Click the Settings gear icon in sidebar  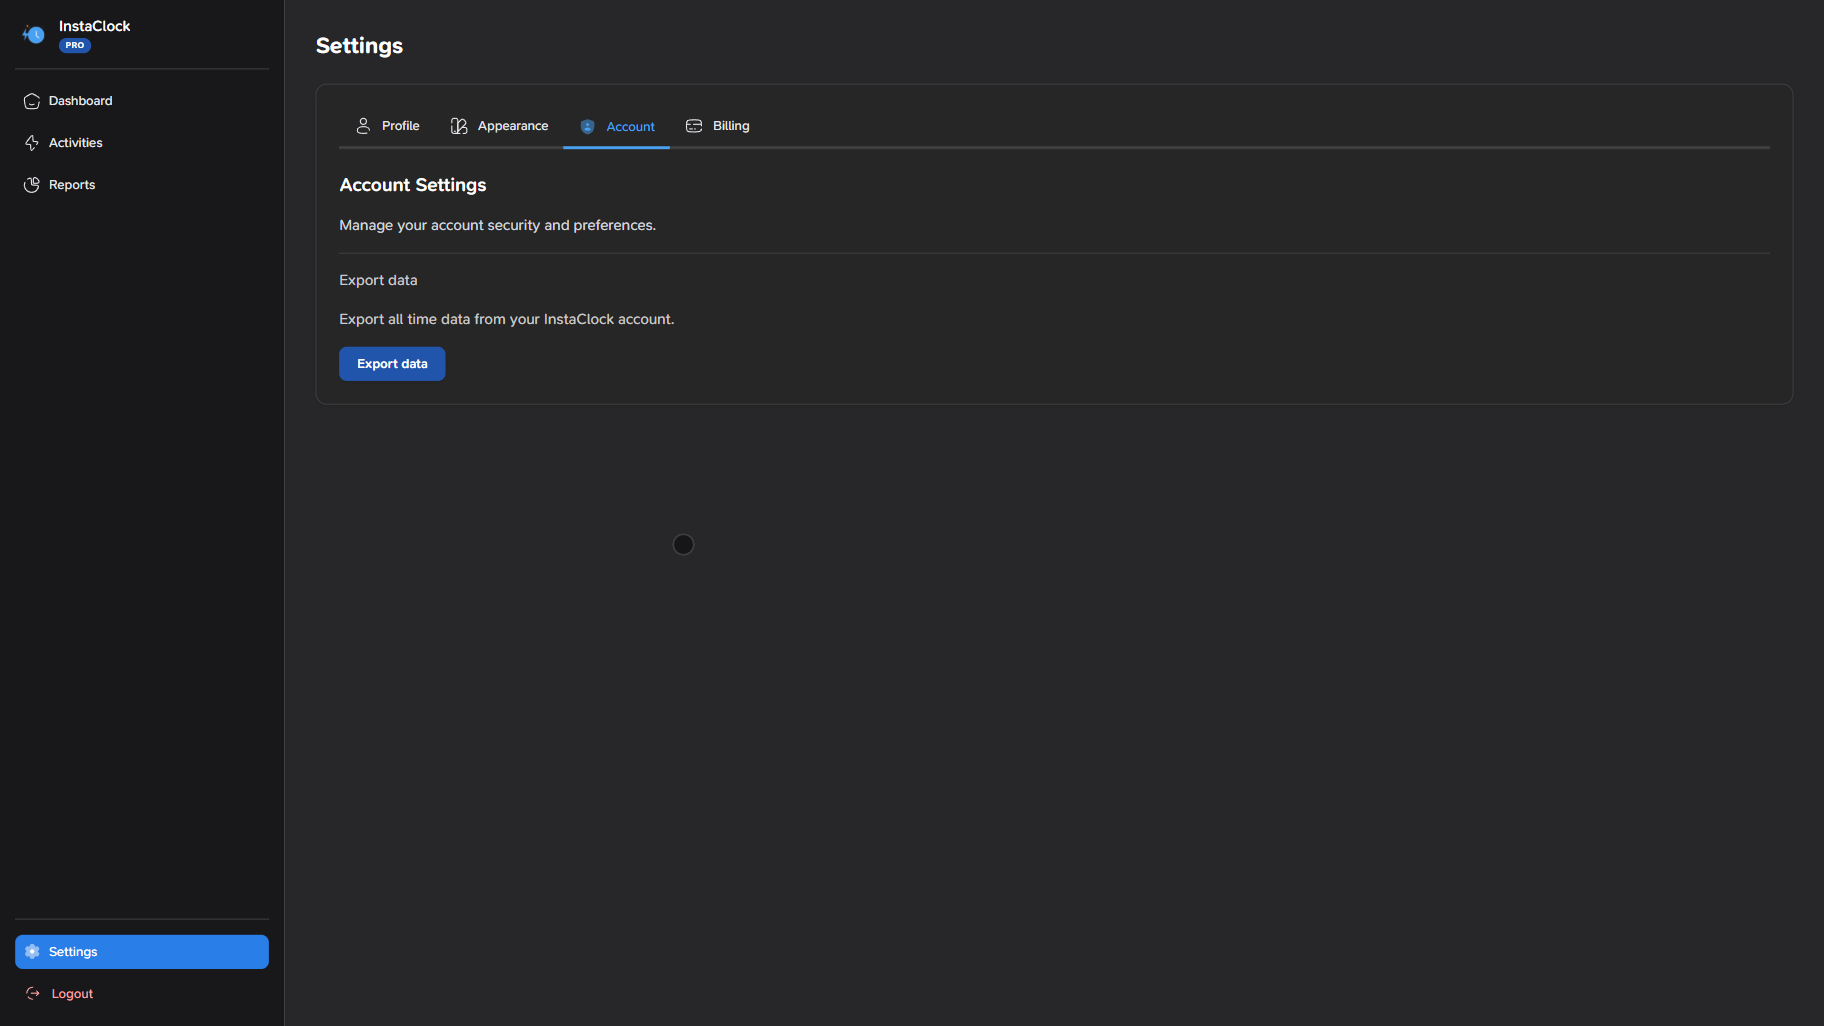click(33, 951)
